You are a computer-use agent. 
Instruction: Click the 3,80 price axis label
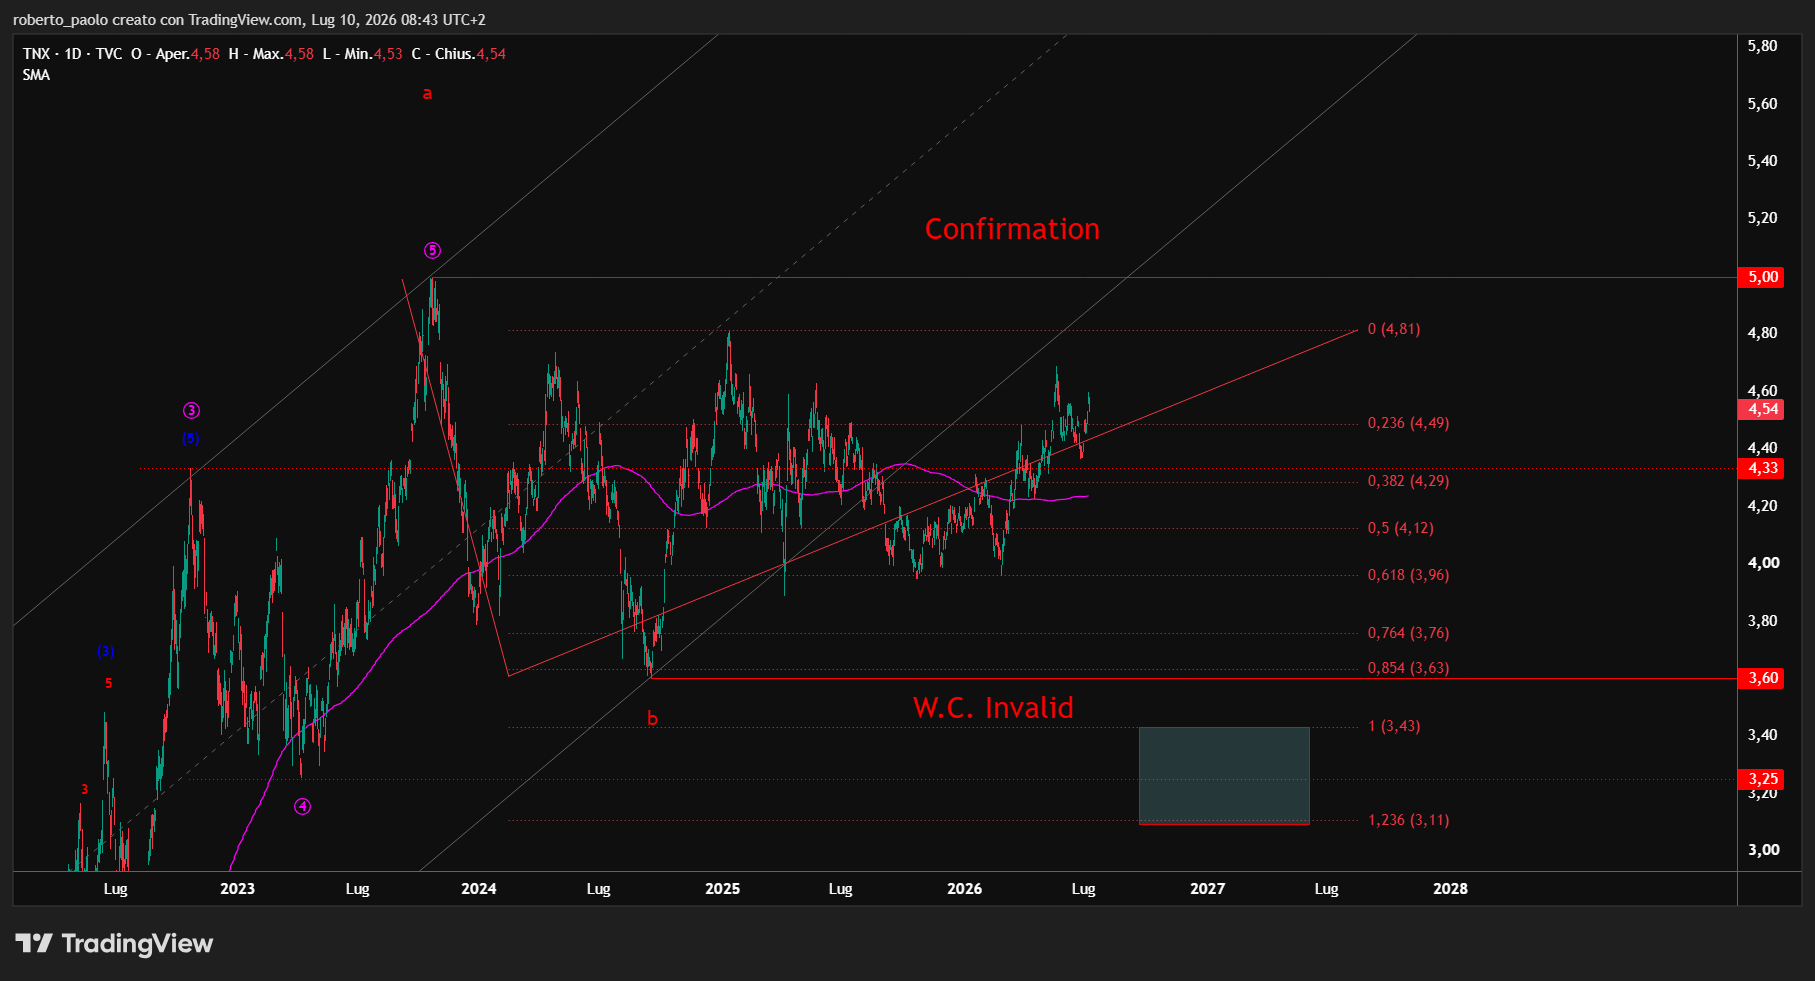(1762, 621)
